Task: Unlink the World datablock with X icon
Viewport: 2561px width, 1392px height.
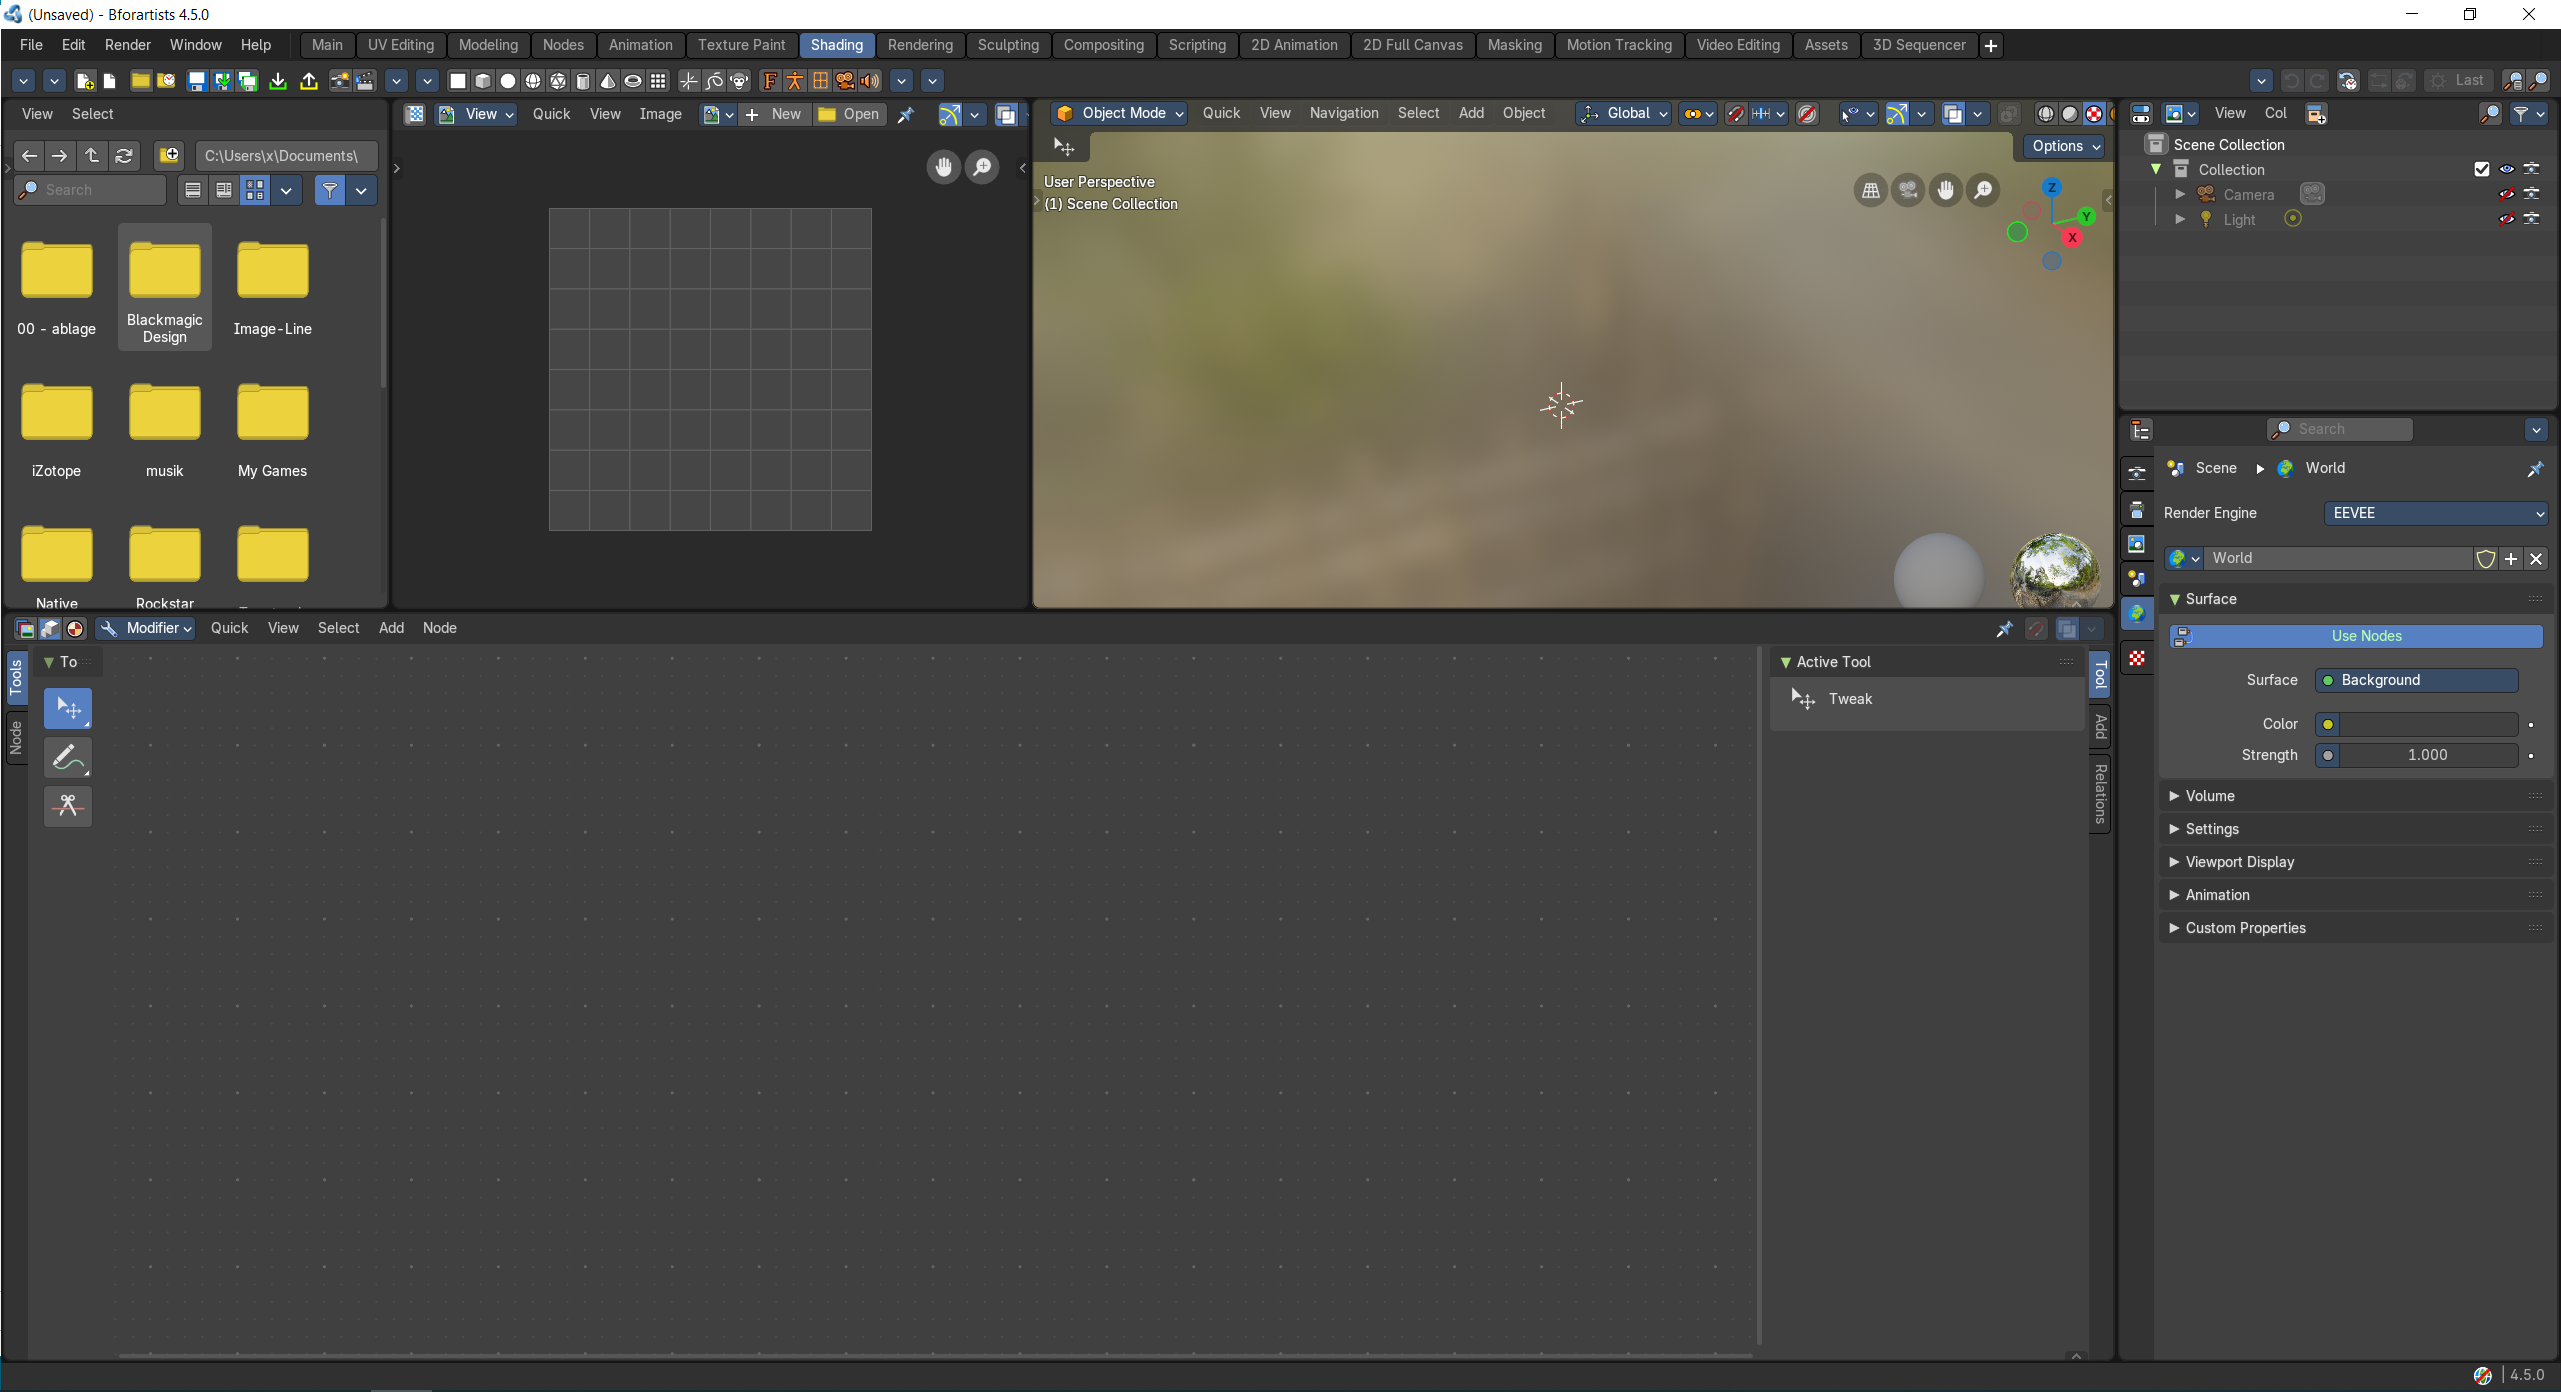Action: point(2536,559)
